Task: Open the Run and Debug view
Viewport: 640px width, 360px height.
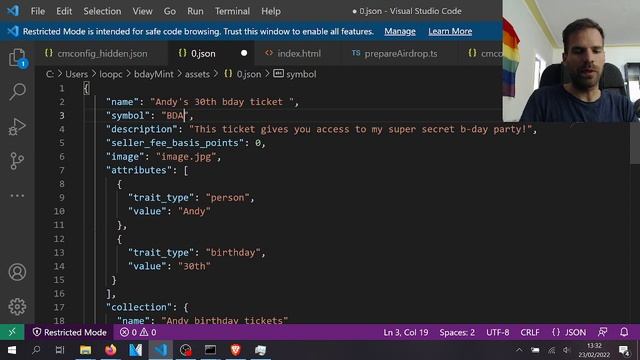Action: pyautogui.click(x=17, y=127)
